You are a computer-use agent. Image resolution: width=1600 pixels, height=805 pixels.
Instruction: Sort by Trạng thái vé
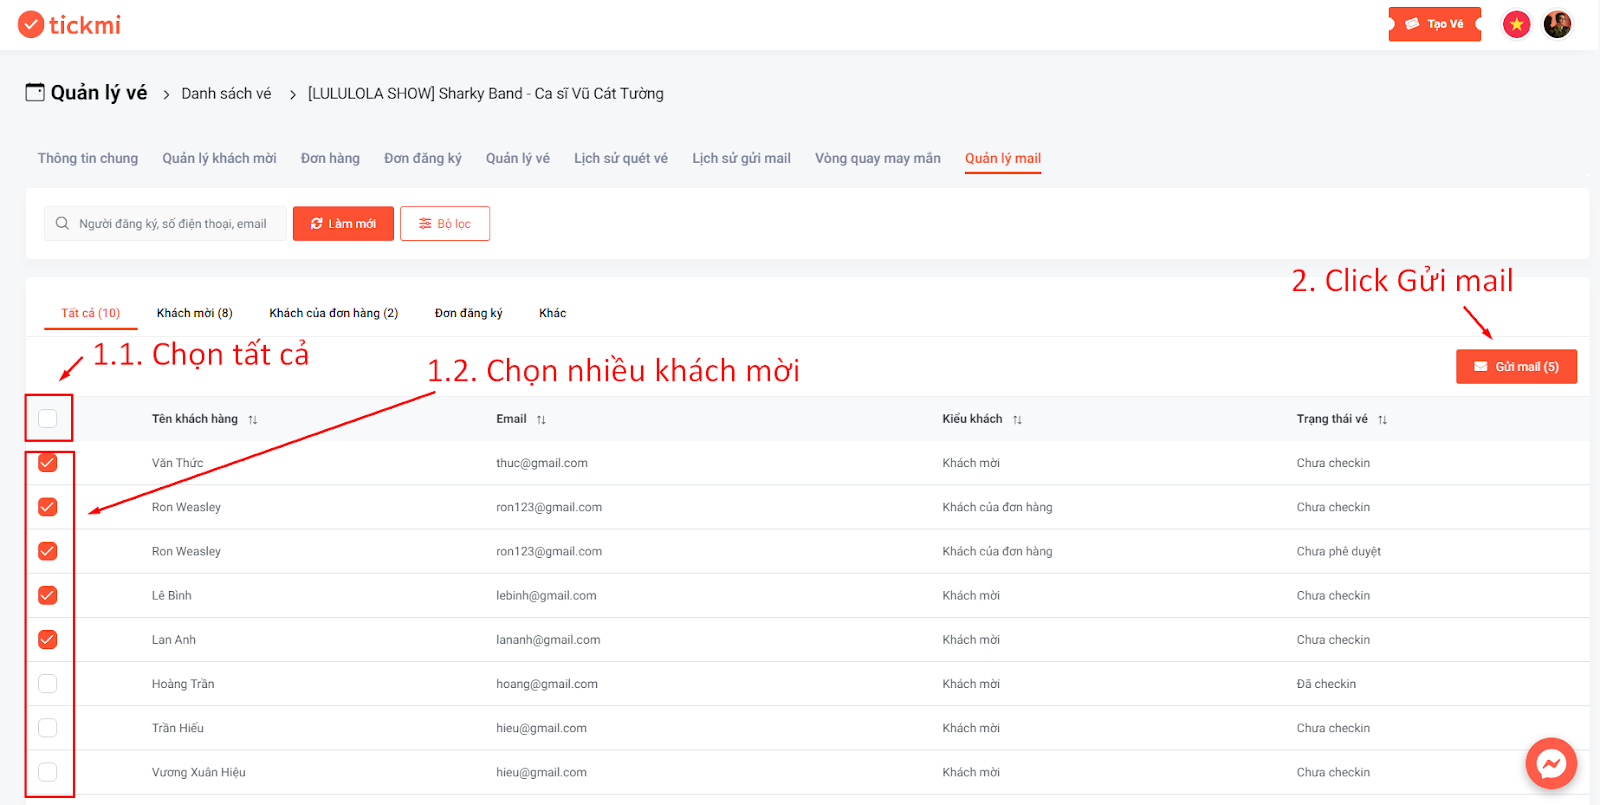tap(1382, 420)
